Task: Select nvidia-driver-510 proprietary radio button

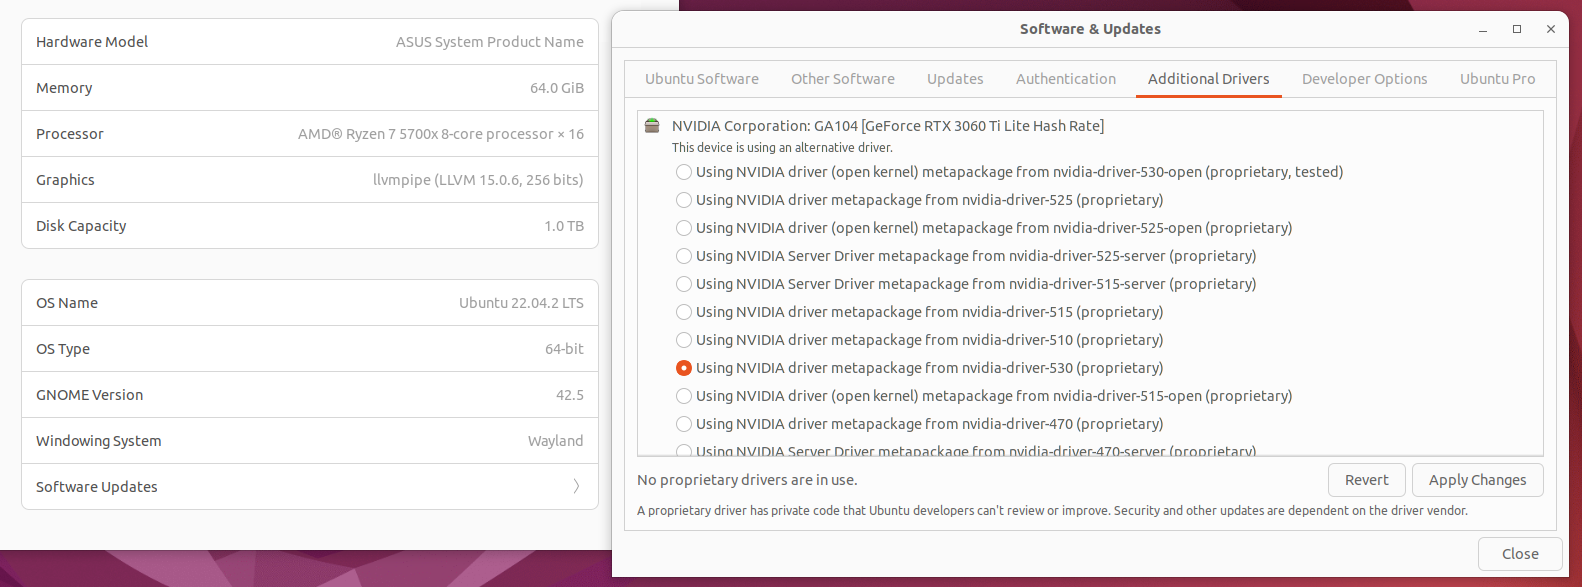Action: (x=684, y=340)
